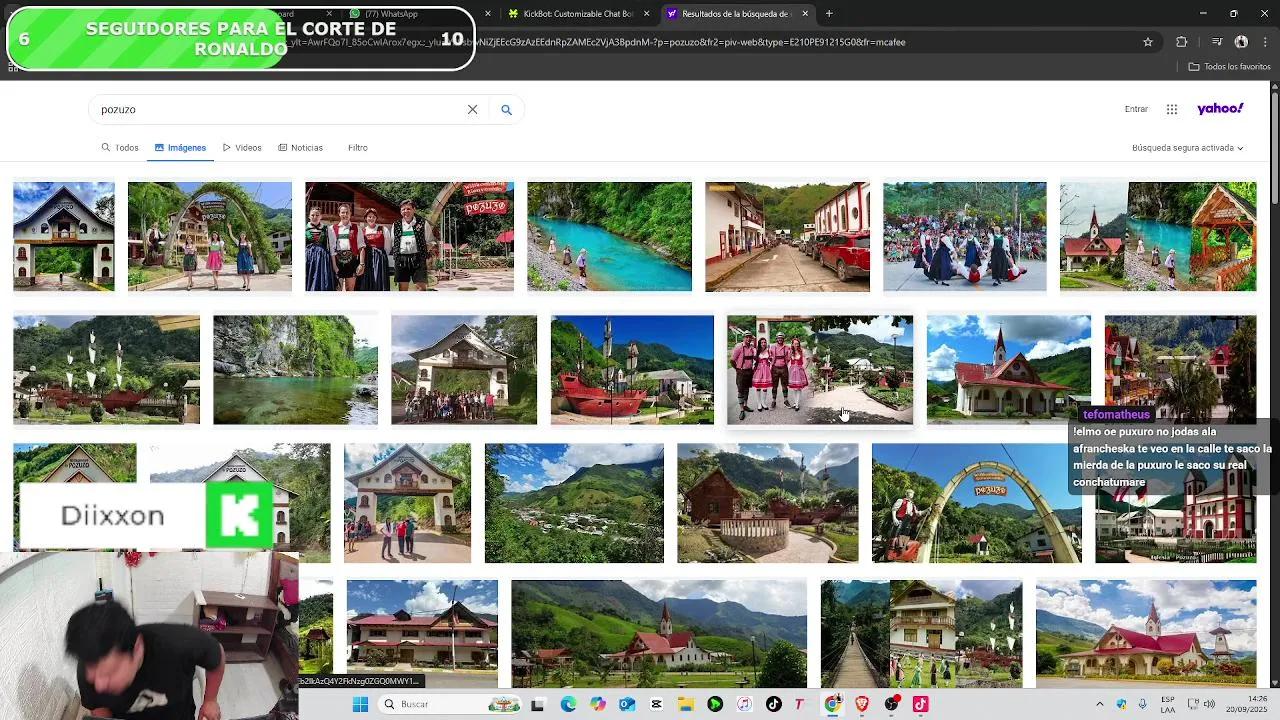Open the Yahoo apps grid menu
Image resolution: width=1280 pixels, height=720 pixels.
coord(1172,109)
